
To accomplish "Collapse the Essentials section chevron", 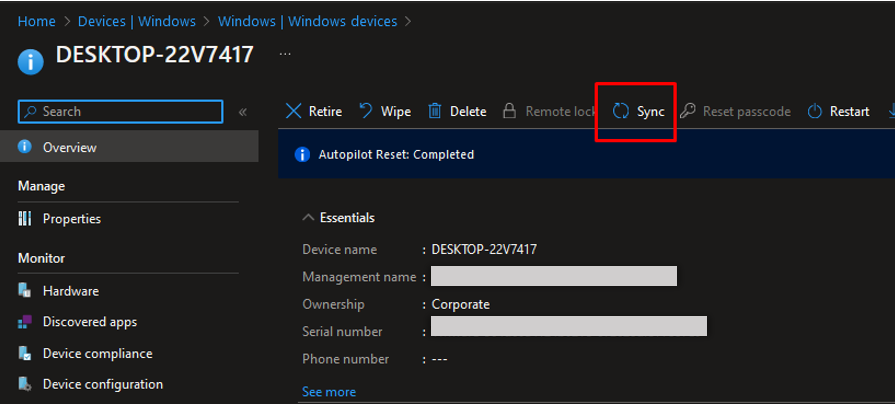I will (x=308, y=217).
